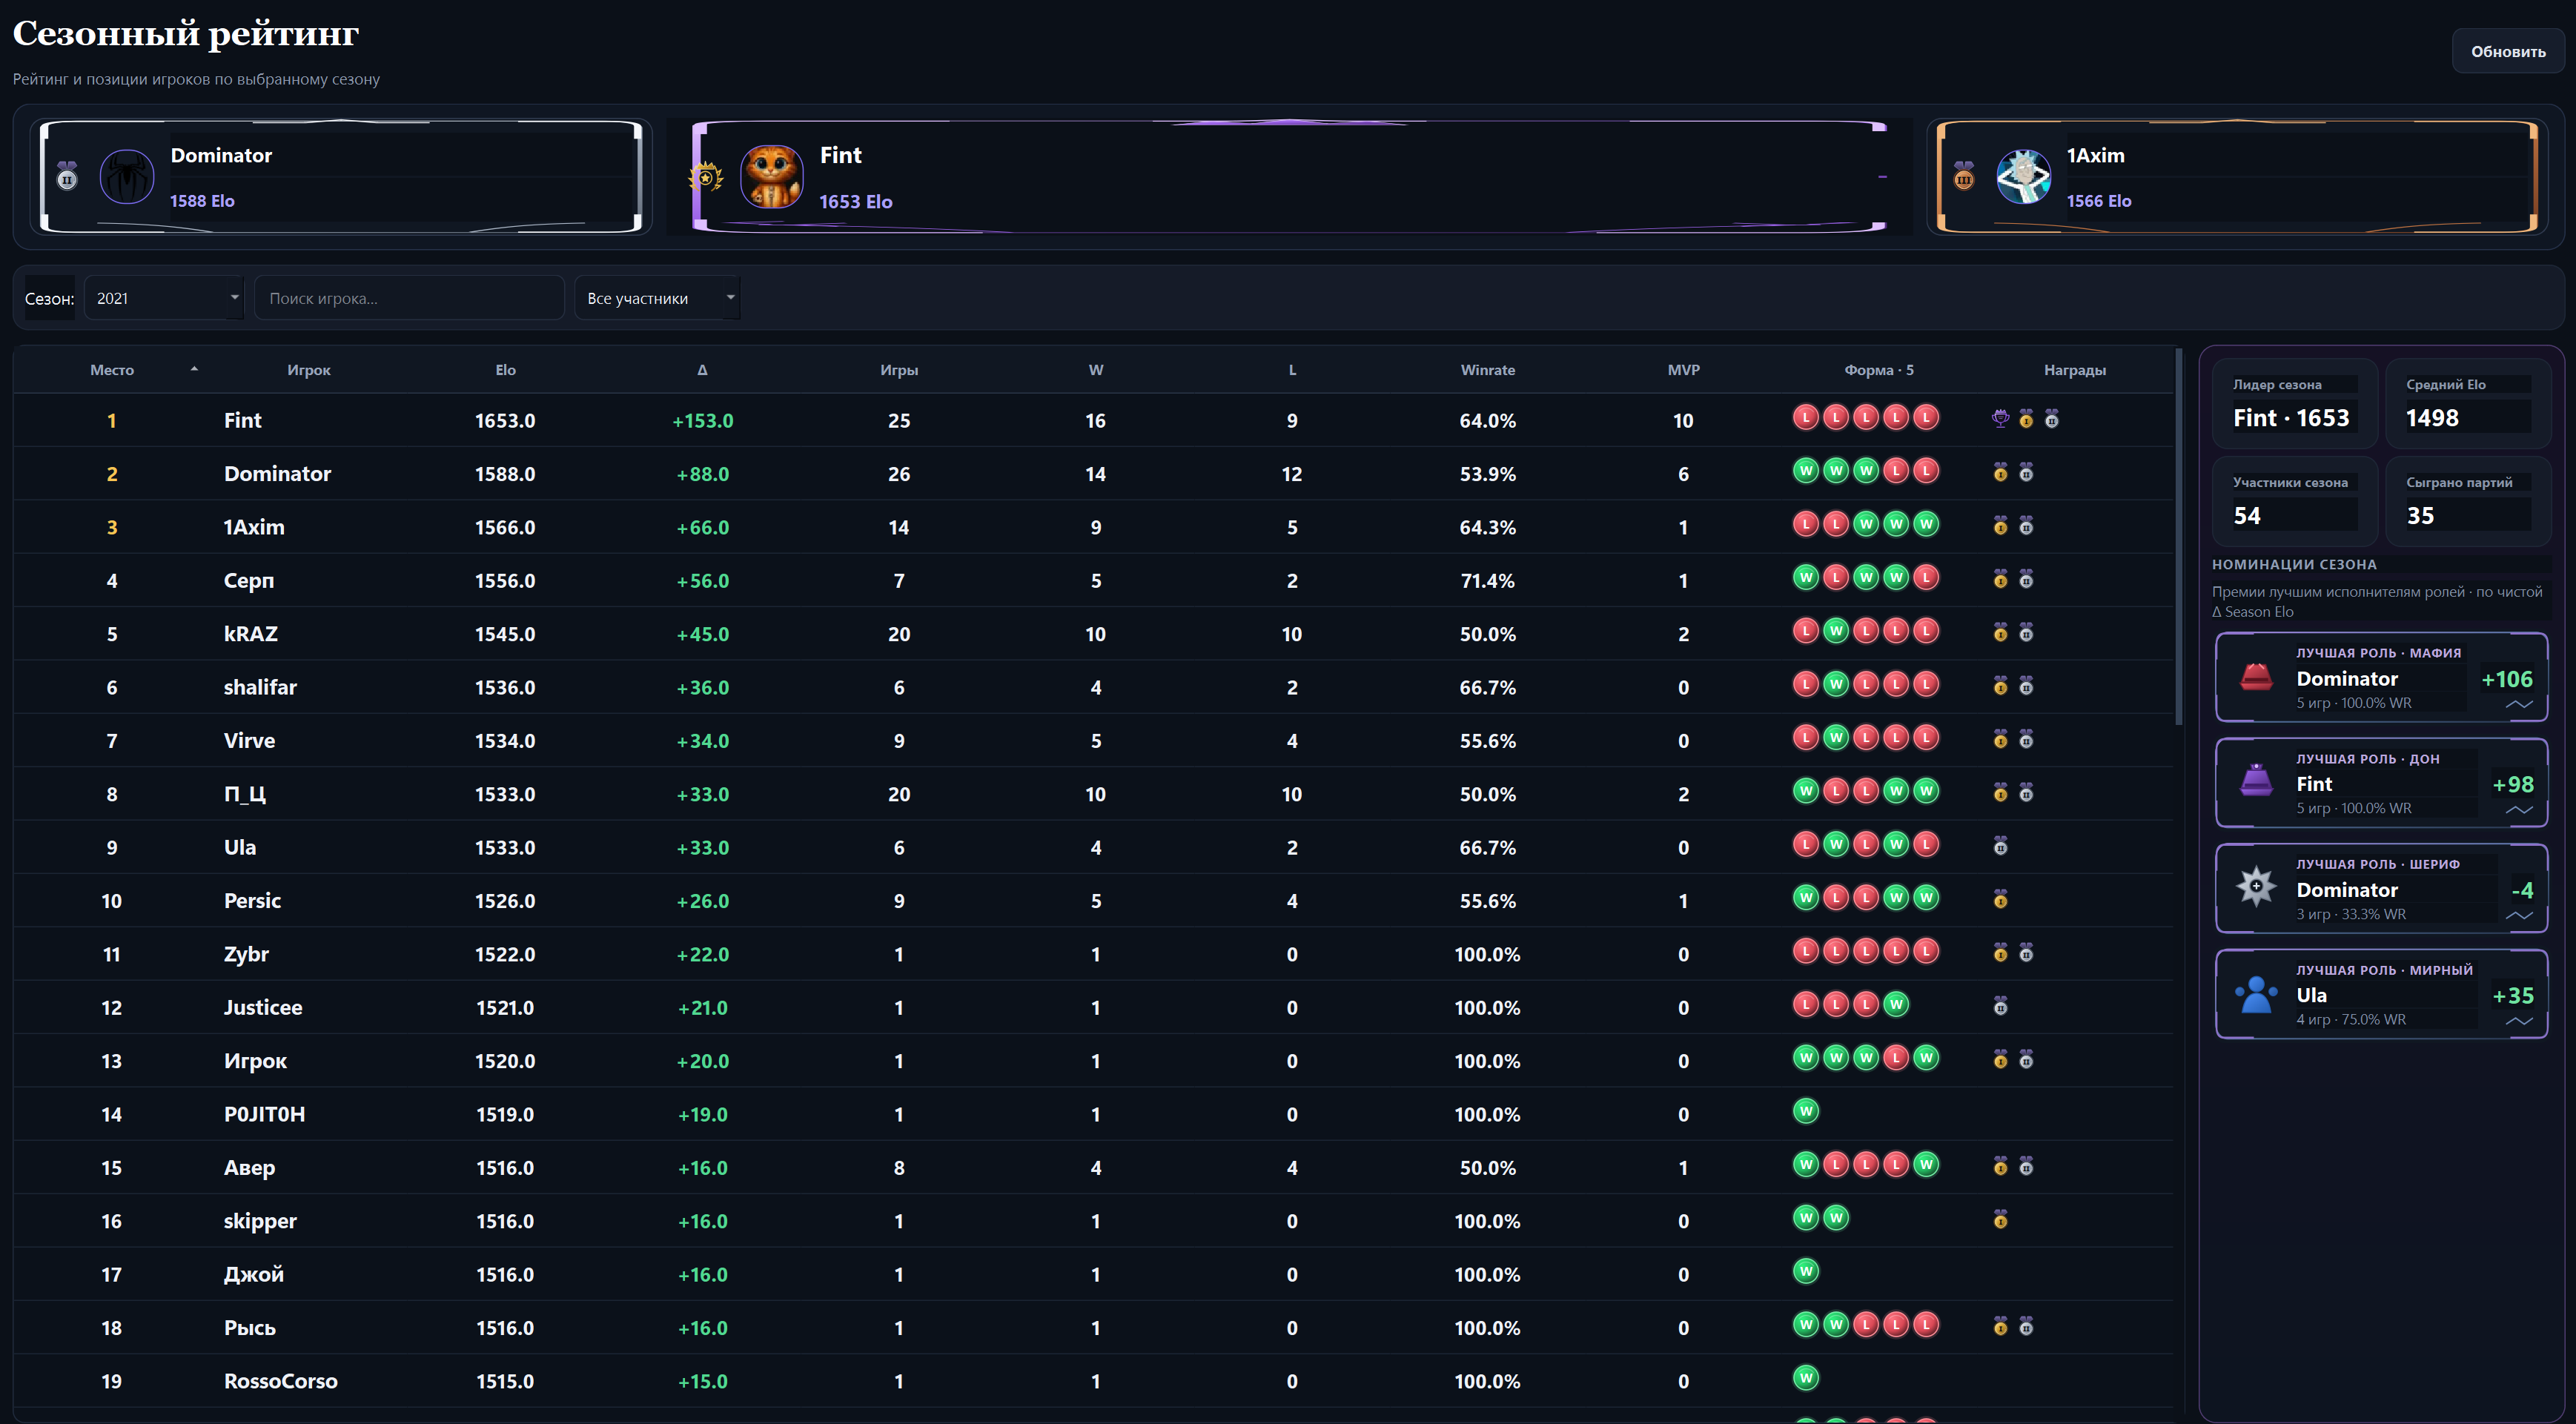
Task: Click the green W form badge in RossoCorso's row
Action: point(1806,1378)
